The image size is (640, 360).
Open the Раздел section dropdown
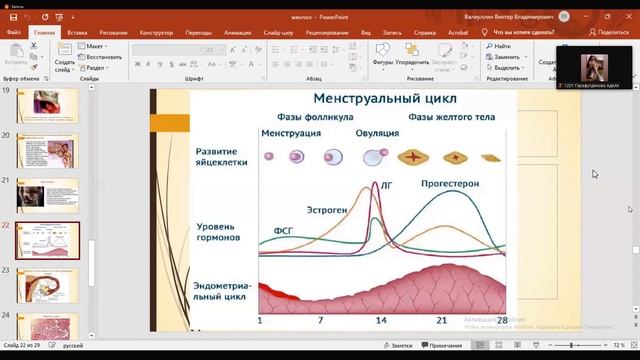[x=93, y=68]
